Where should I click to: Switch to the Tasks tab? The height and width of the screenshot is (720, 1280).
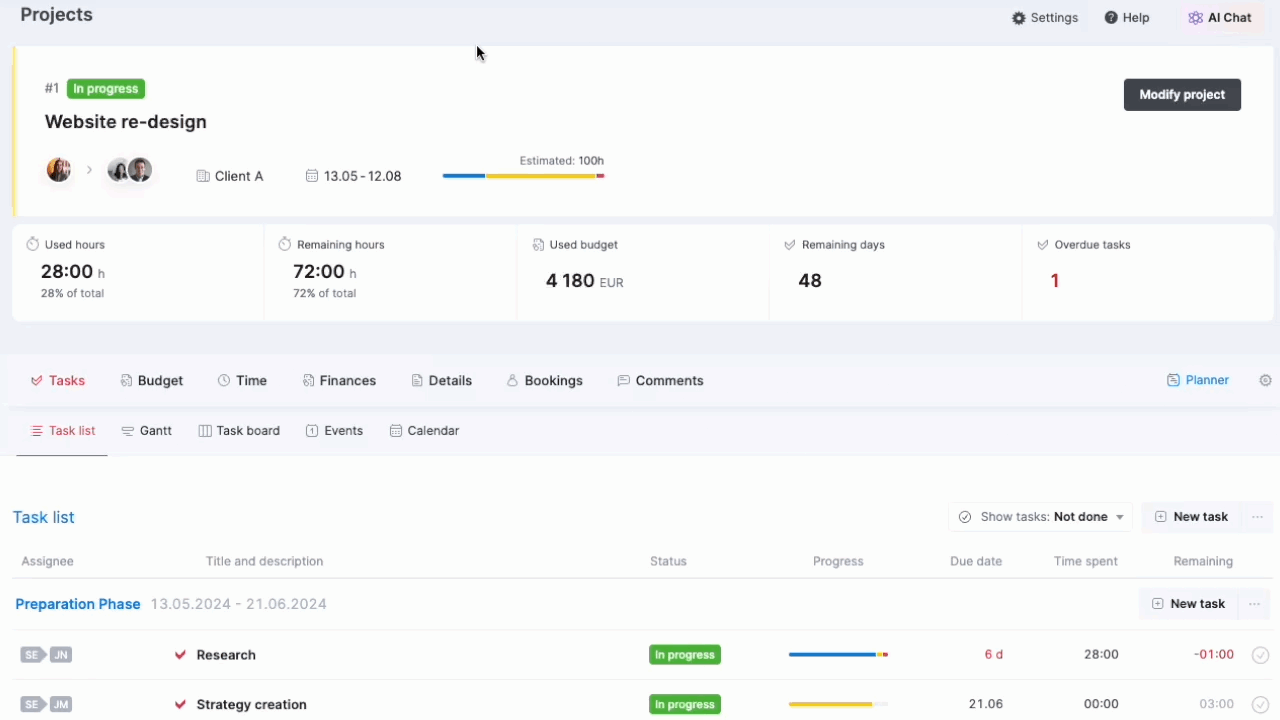coord(58,381)
